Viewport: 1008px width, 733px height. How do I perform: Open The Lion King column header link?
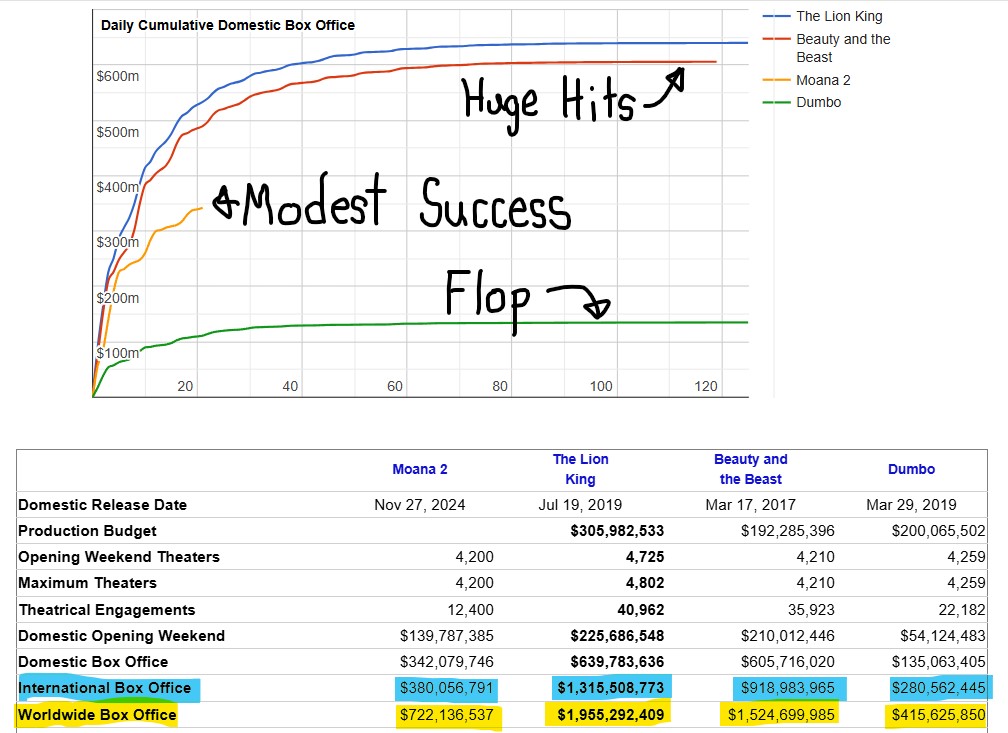[580, 469]
